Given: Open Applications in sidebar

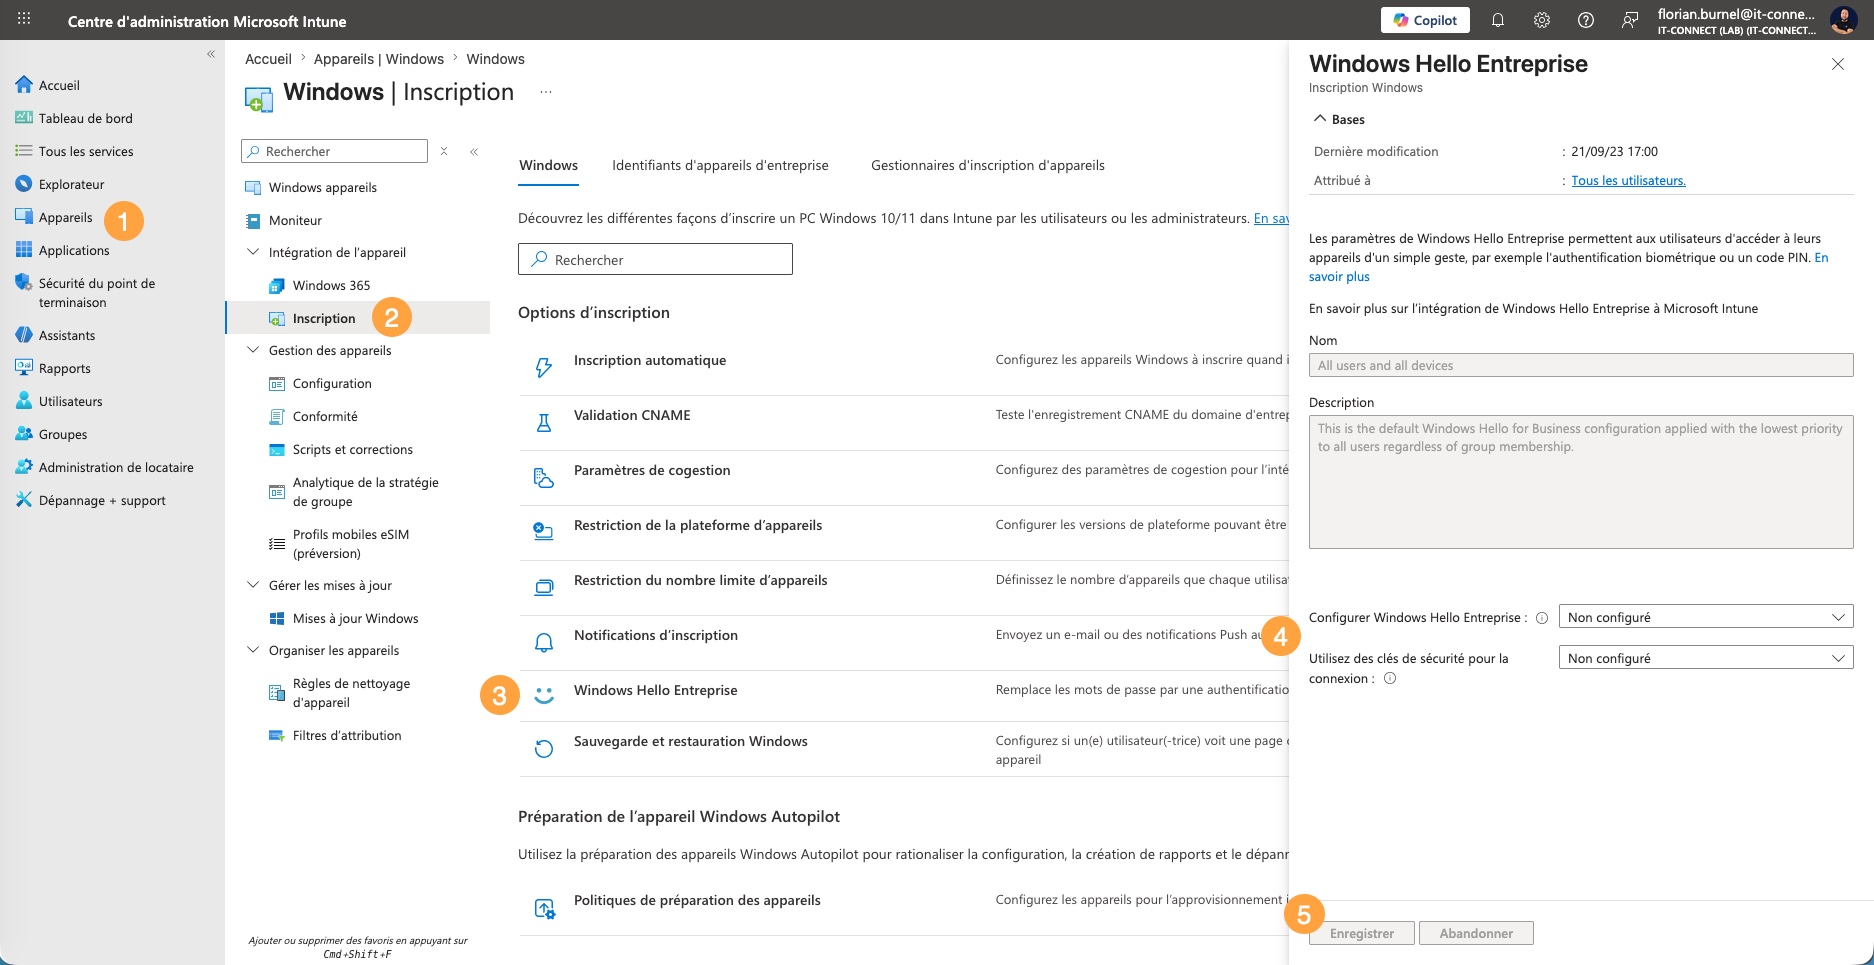Looking at the screenshot, I should 73,250.
